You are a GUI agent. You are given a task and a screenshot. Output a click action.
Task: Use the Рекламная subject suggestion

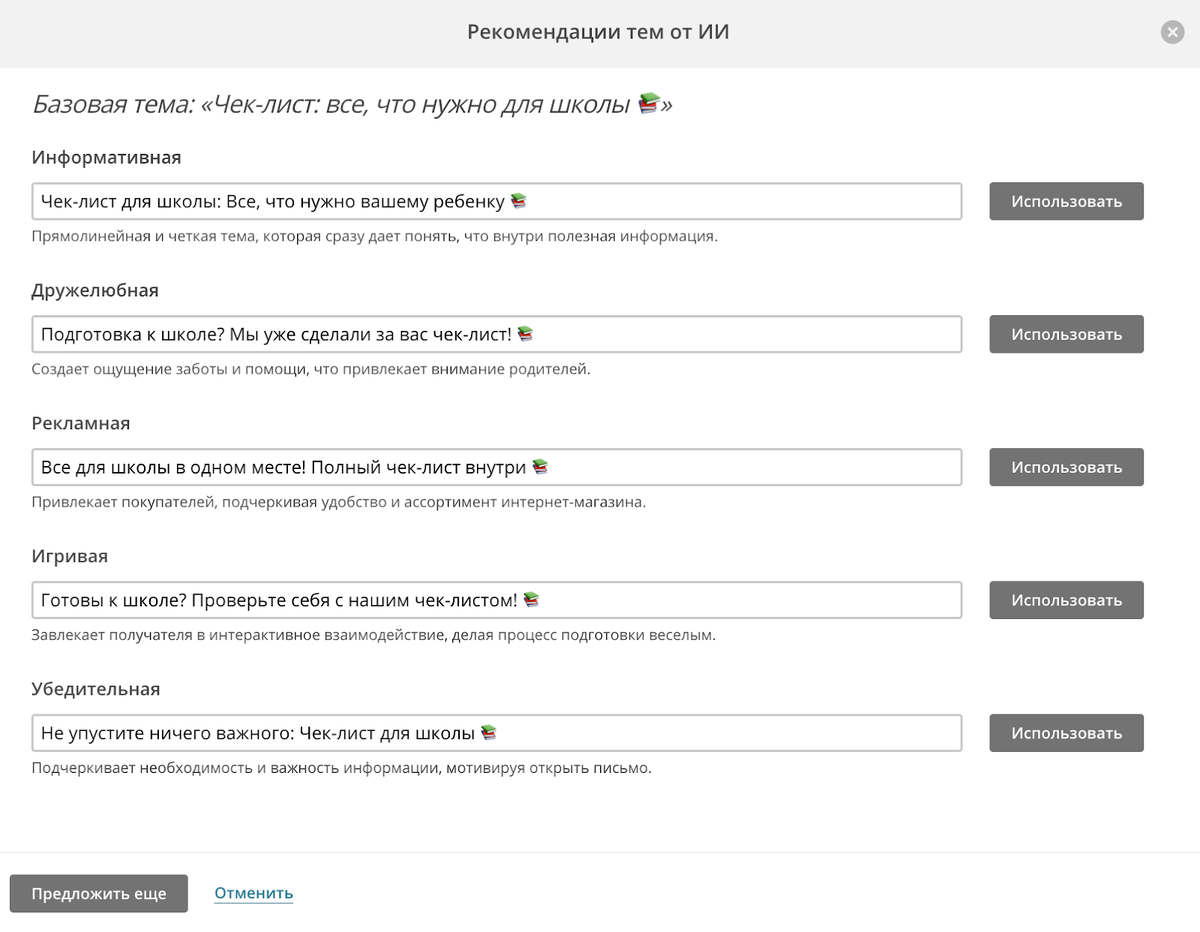point(1066,467)
